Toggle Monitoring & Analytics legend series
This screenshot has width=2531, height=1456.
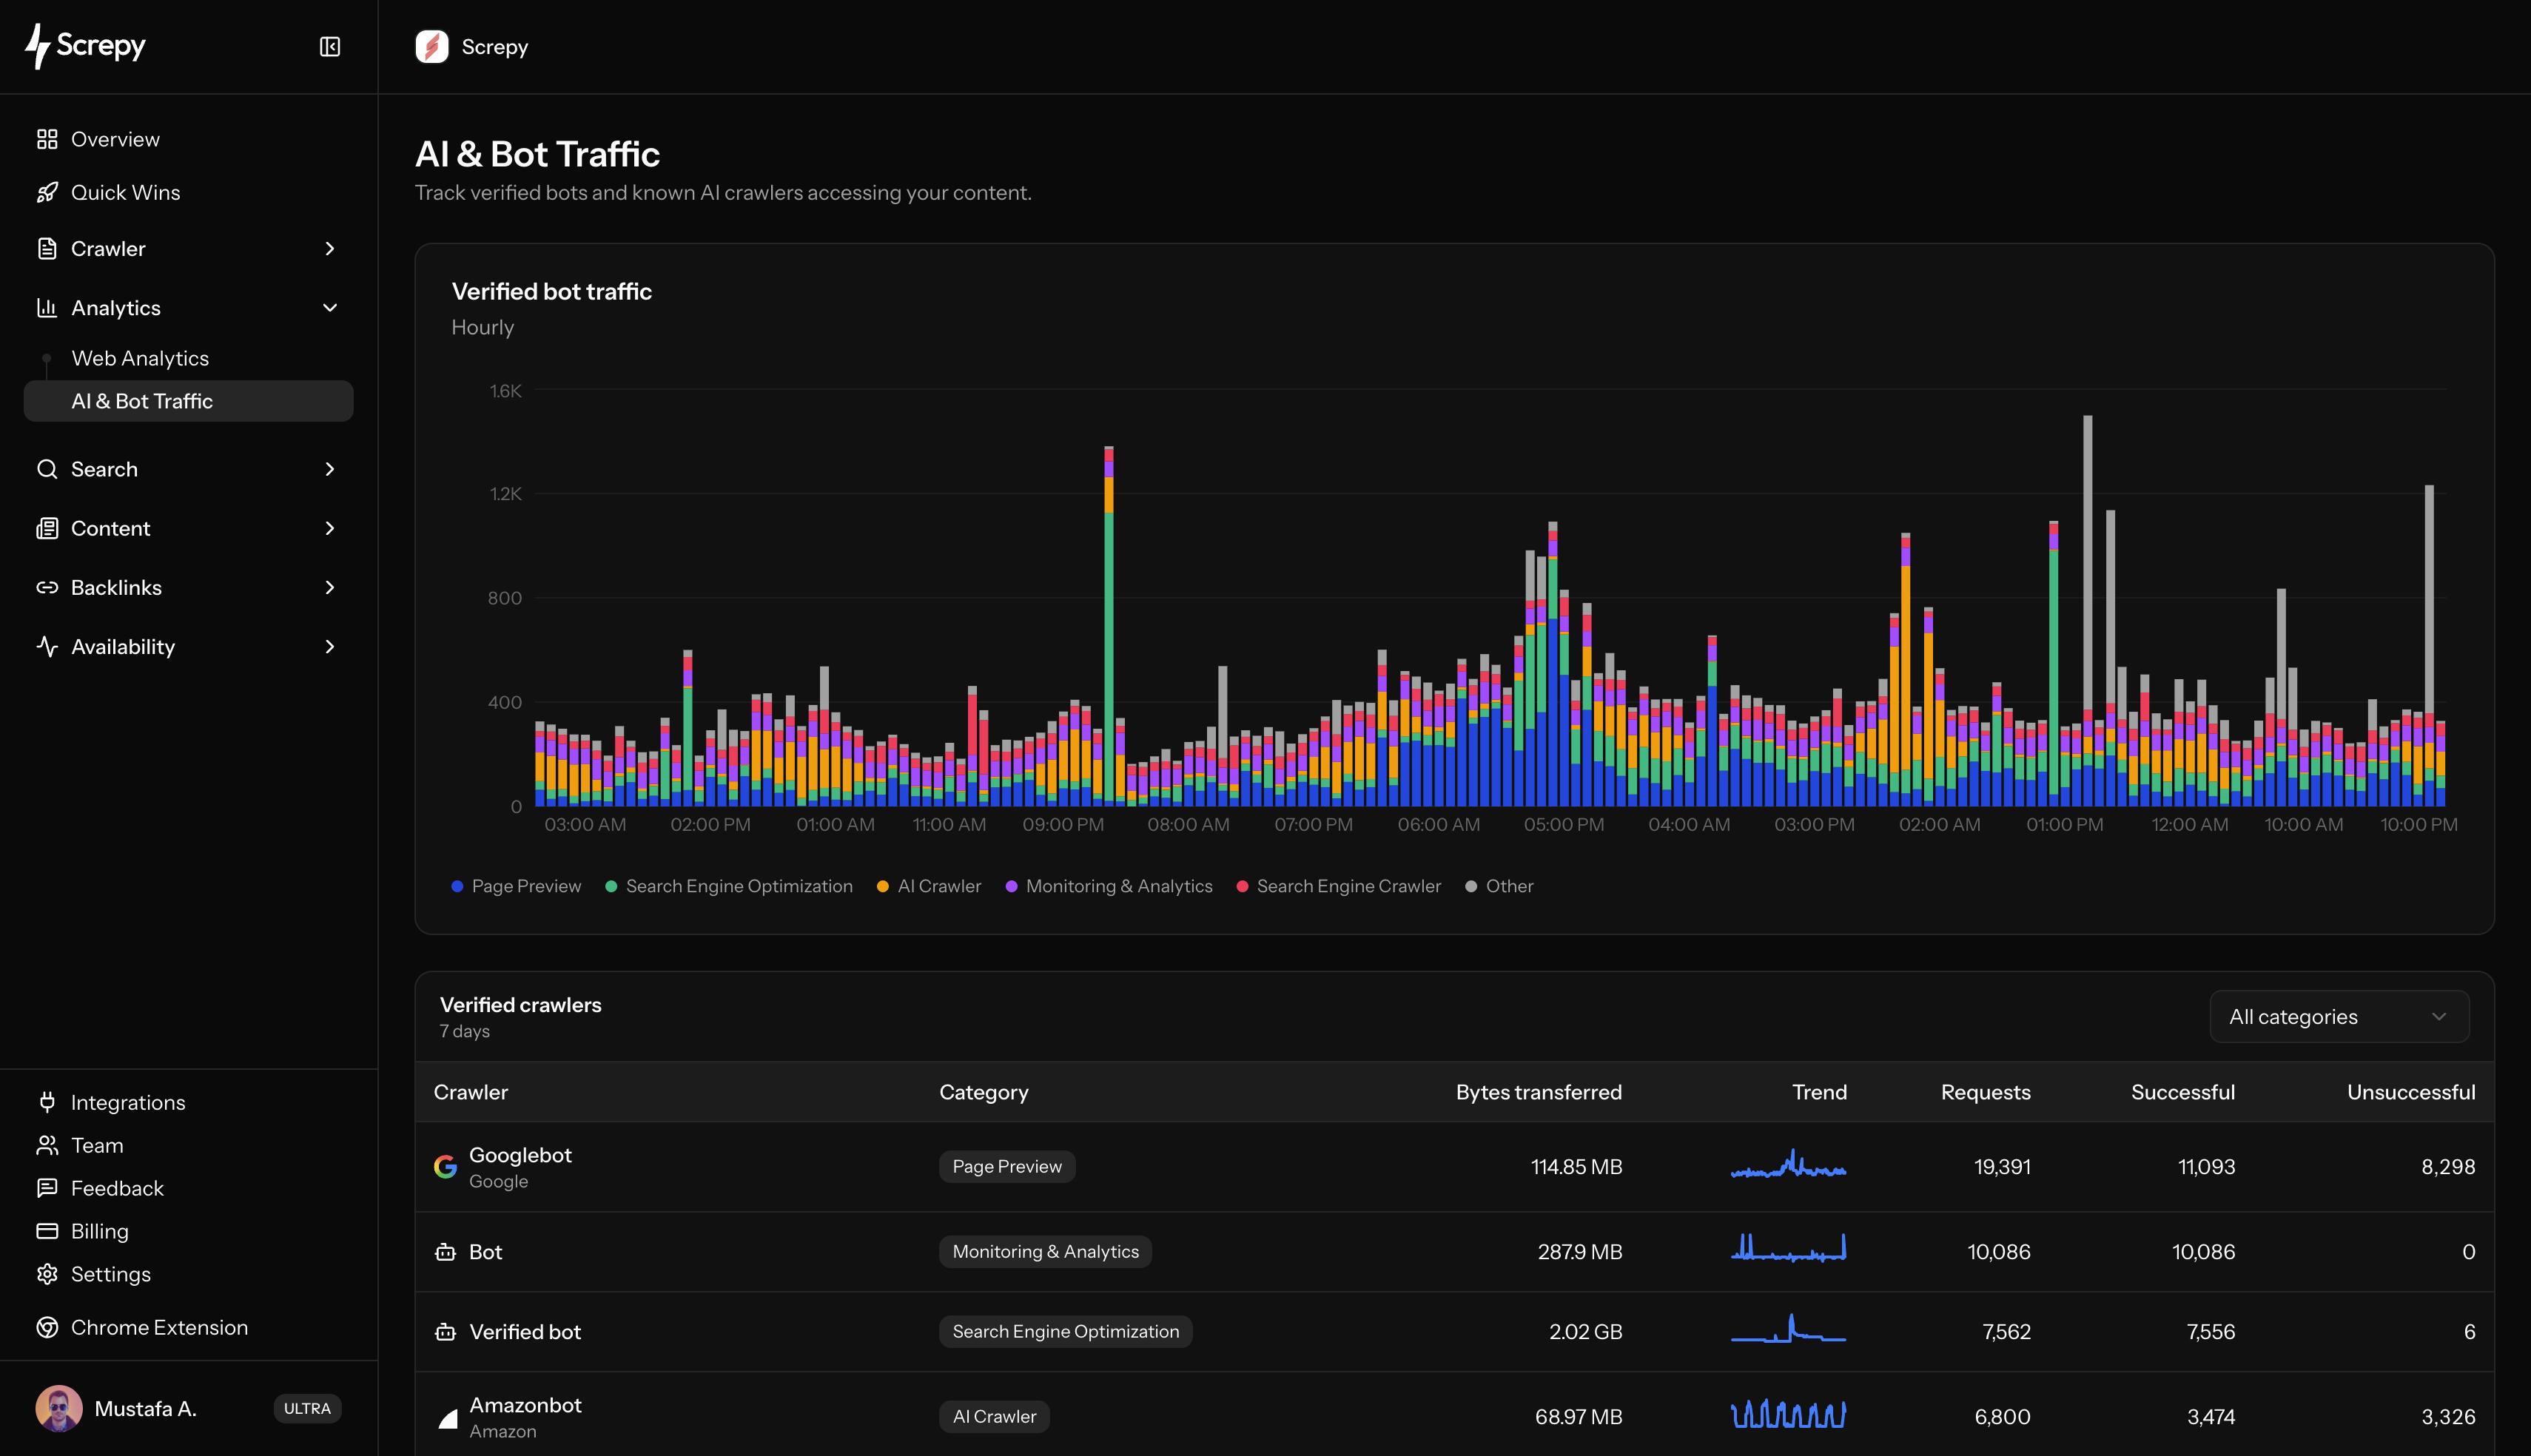(x=1109, y=886)
